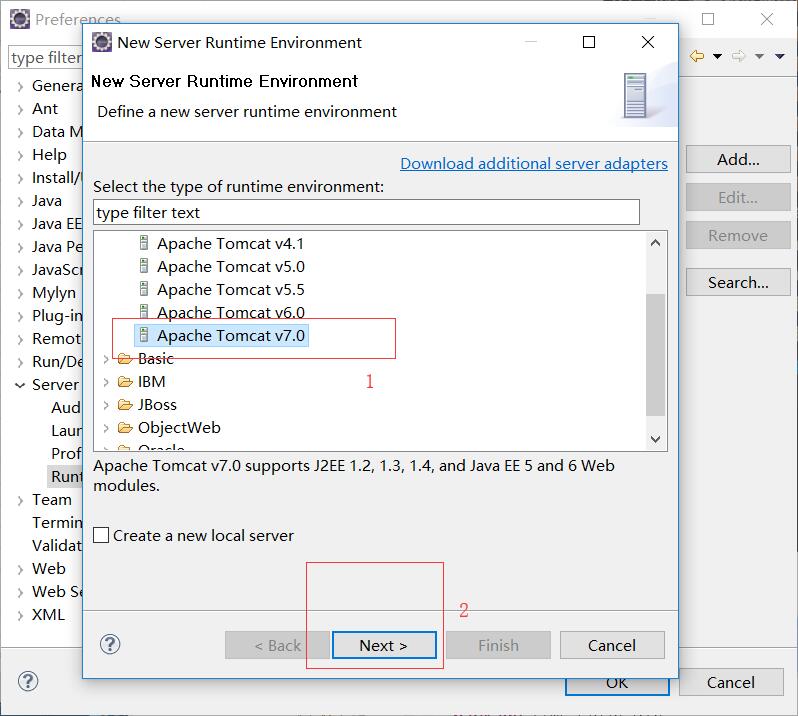Click Next button in the dialog
The height and width of the screenshot is (716, 798).
[384, 645]
